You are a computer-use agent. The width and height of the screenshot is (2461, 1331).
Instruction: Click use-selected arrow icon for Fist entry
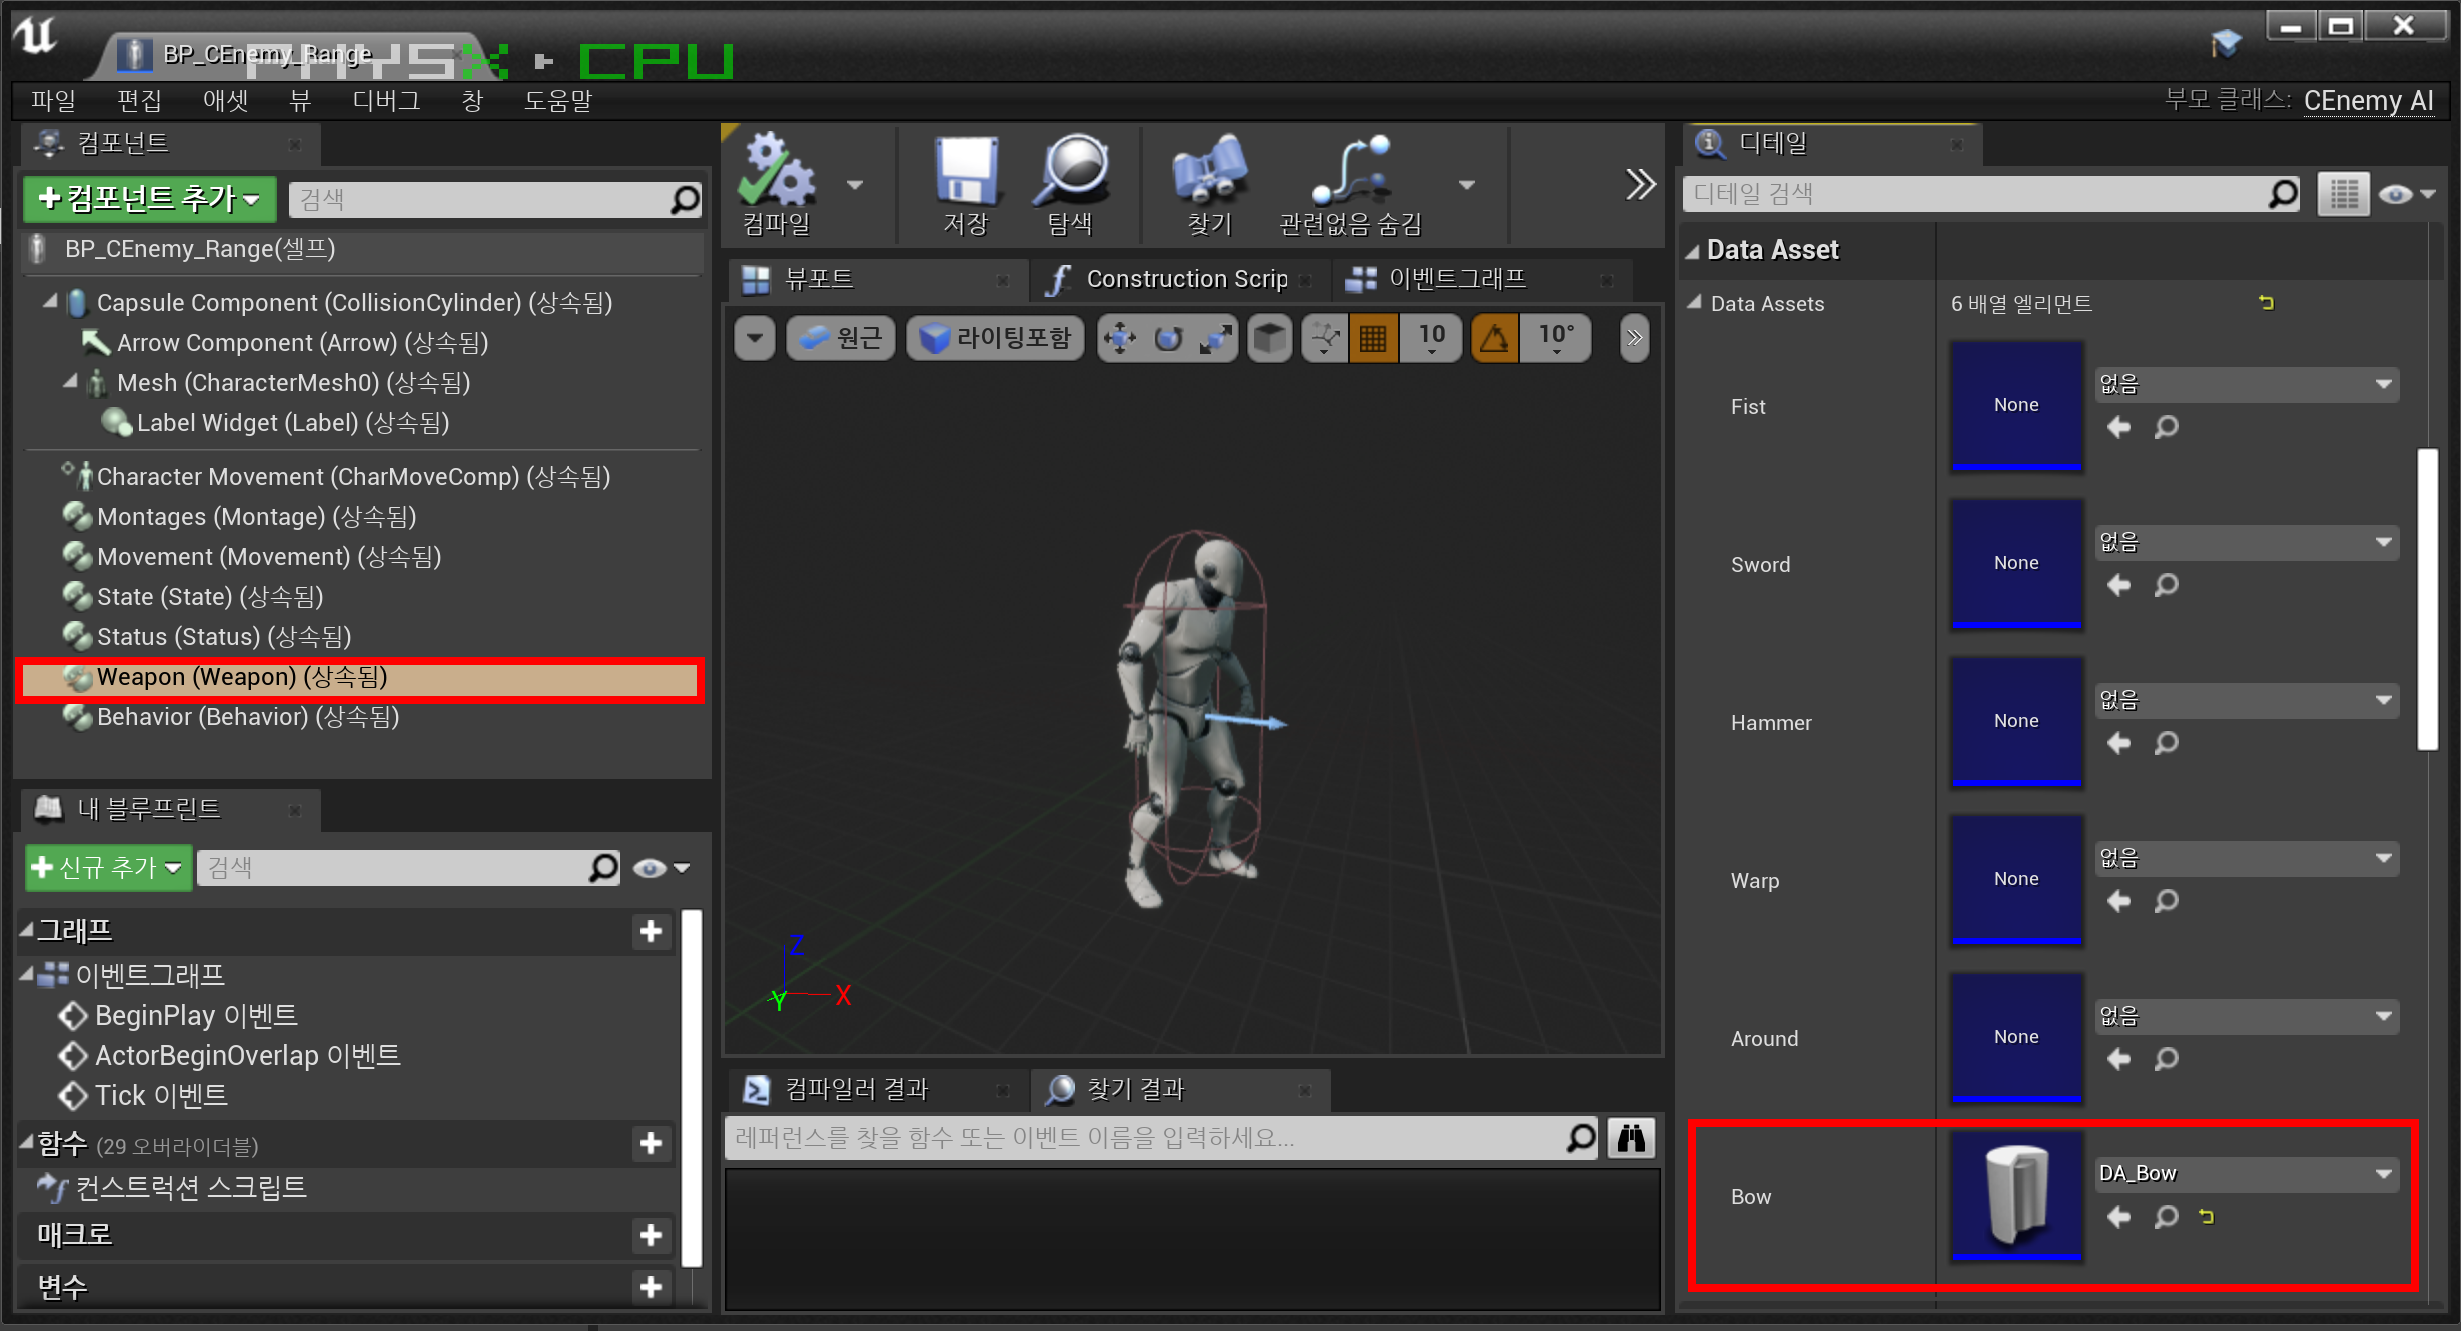[x=2118, y=428]
